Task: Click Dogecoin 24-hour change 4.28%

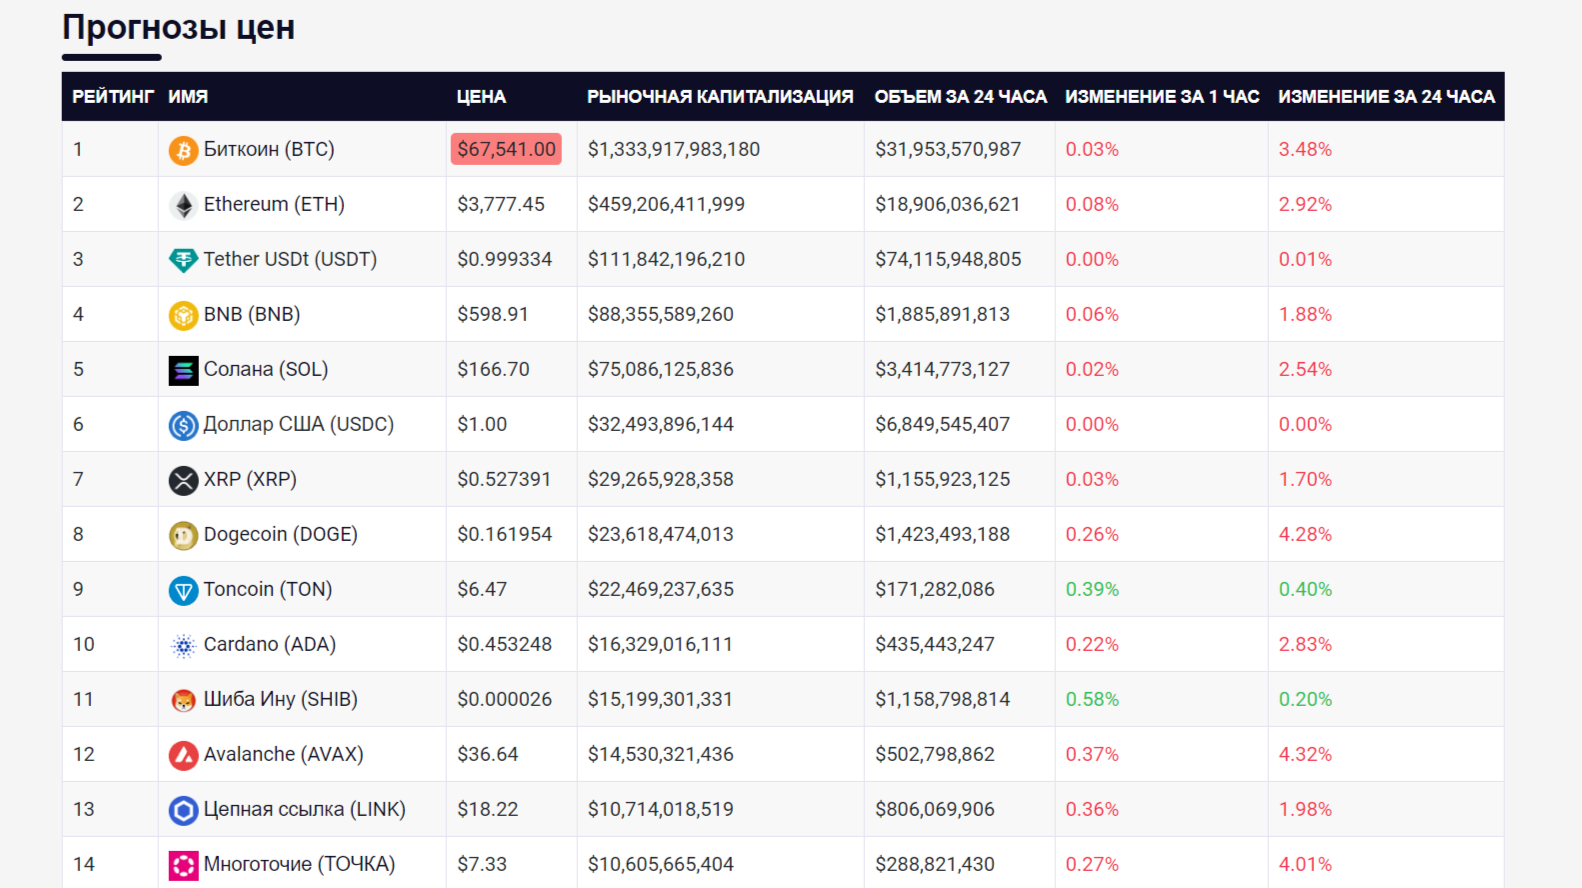Action: (1305, 534)
